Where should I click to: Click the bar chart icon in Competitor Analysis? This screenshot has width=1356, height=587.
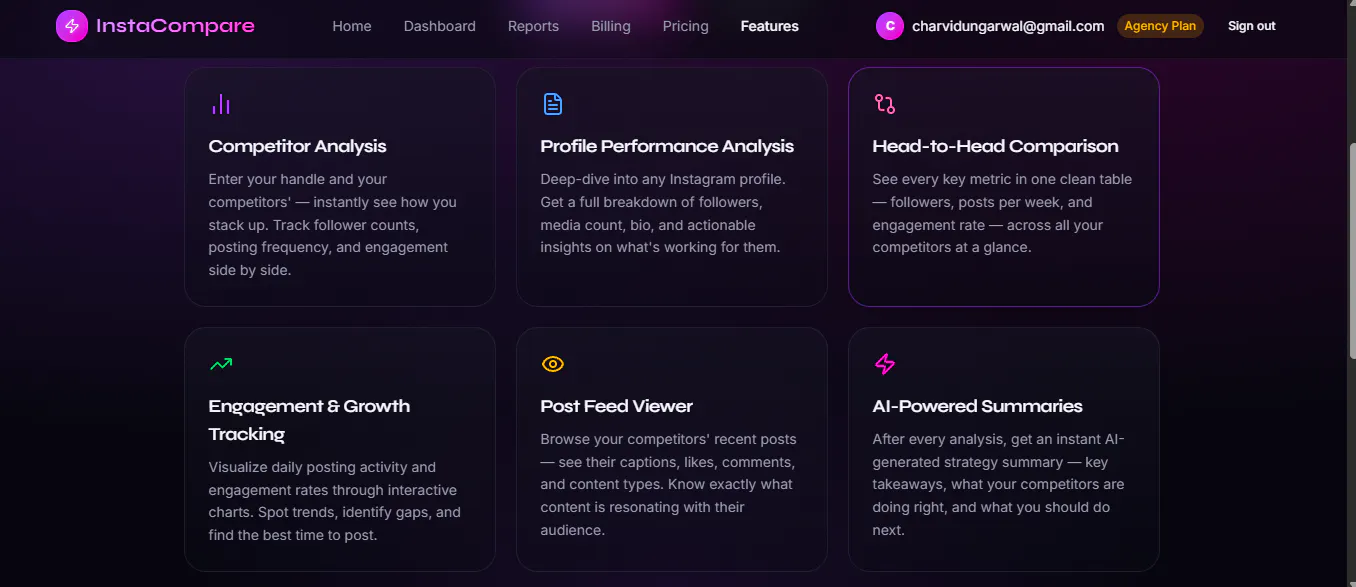click(x=221, y=104)
